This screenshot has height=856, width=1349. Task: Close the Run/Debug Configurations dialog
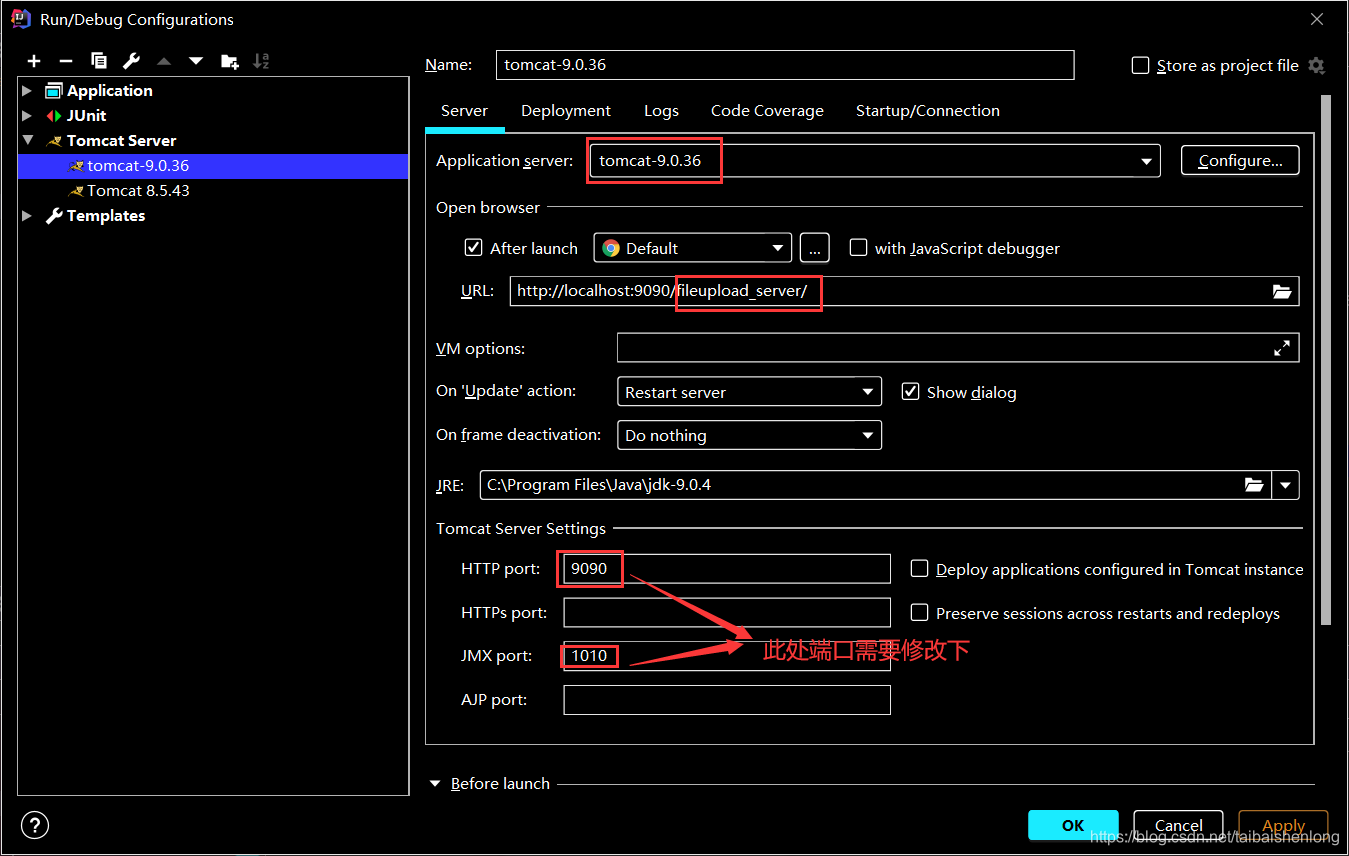click(1317, 19)
